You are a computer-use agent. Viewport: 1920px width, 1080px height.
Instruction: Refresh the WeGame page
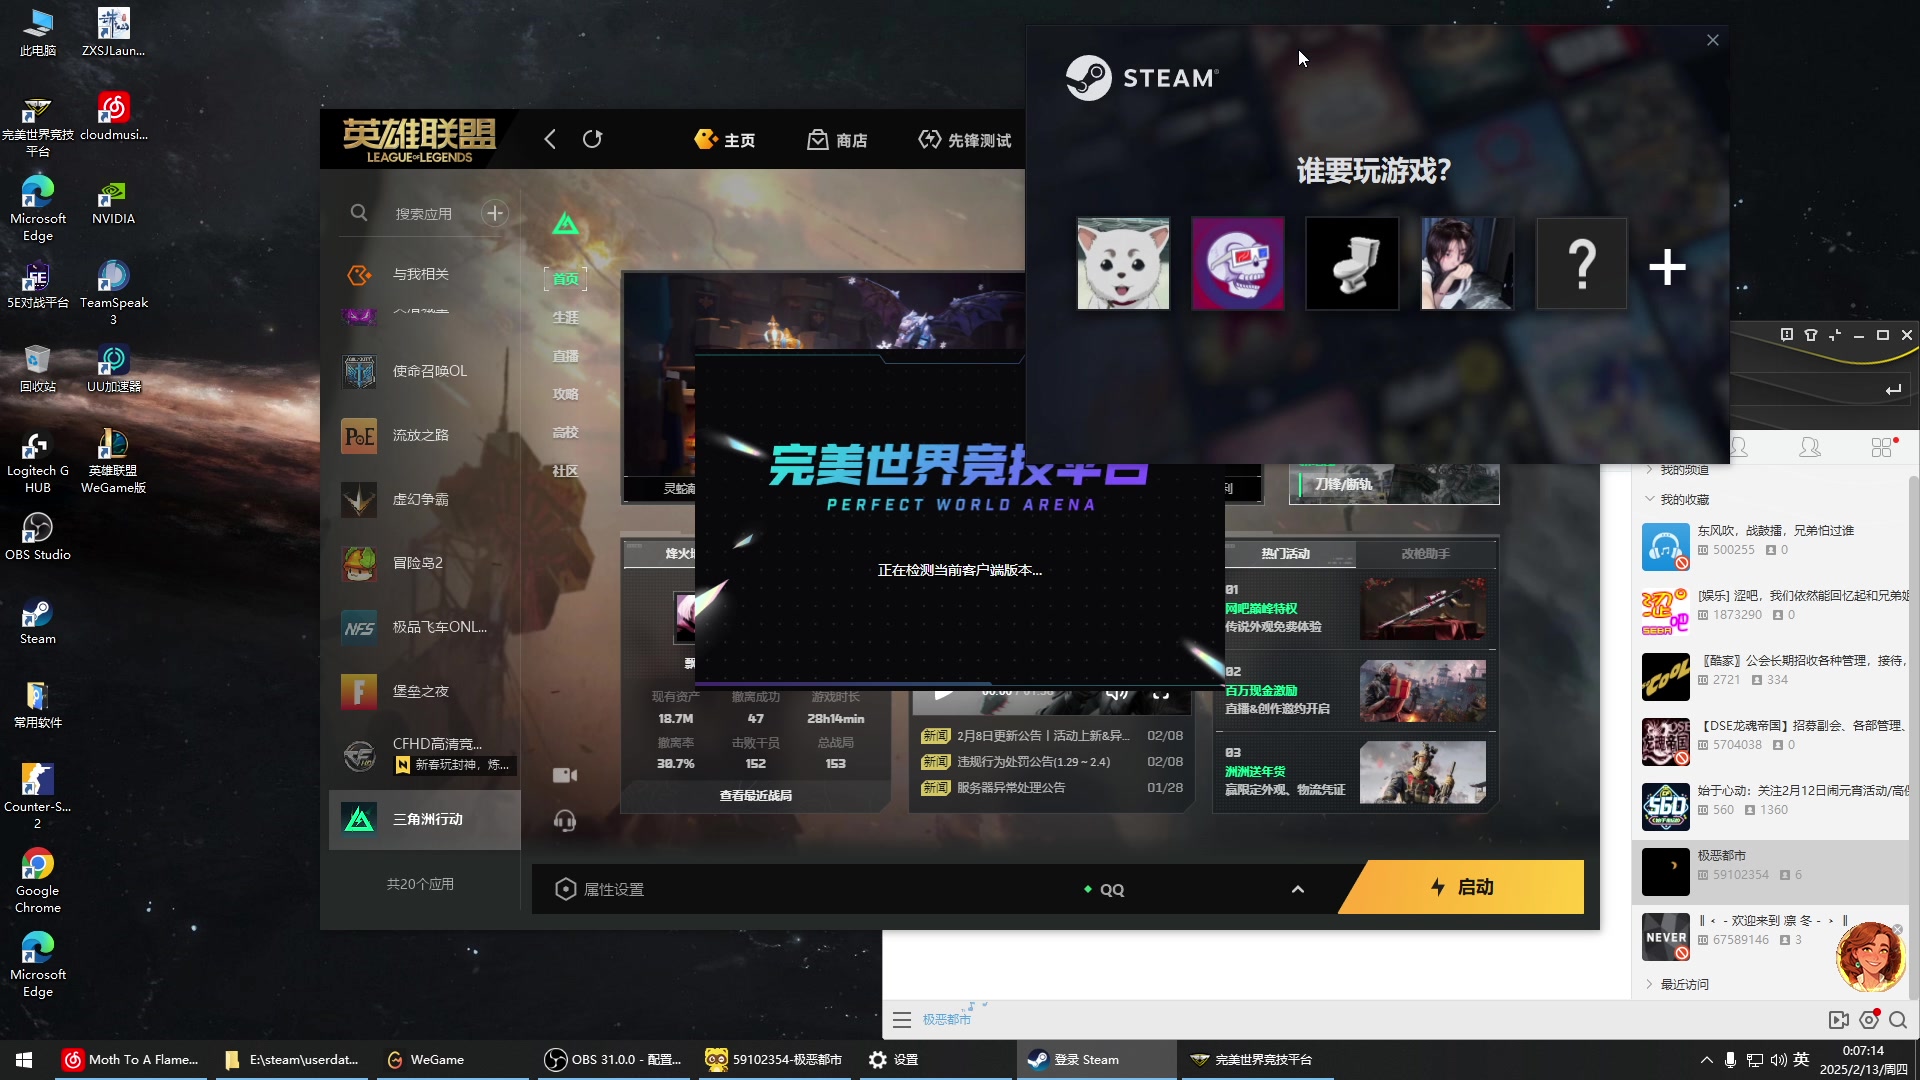[593, 139]
